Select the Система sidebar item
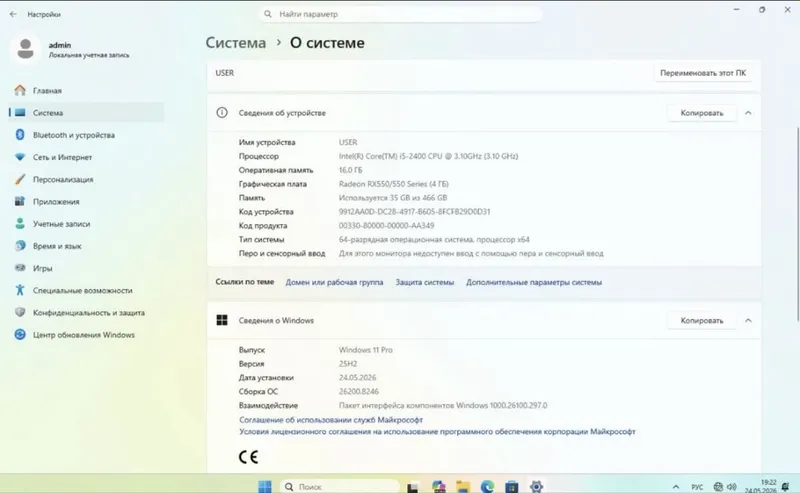The height and width of the screenshot is (493, 800). pos(86,113)
